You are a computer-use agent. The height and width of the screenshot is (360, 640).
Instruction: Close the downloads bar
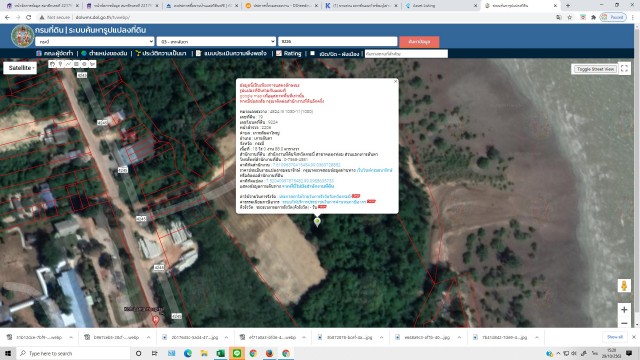(634, 337)
